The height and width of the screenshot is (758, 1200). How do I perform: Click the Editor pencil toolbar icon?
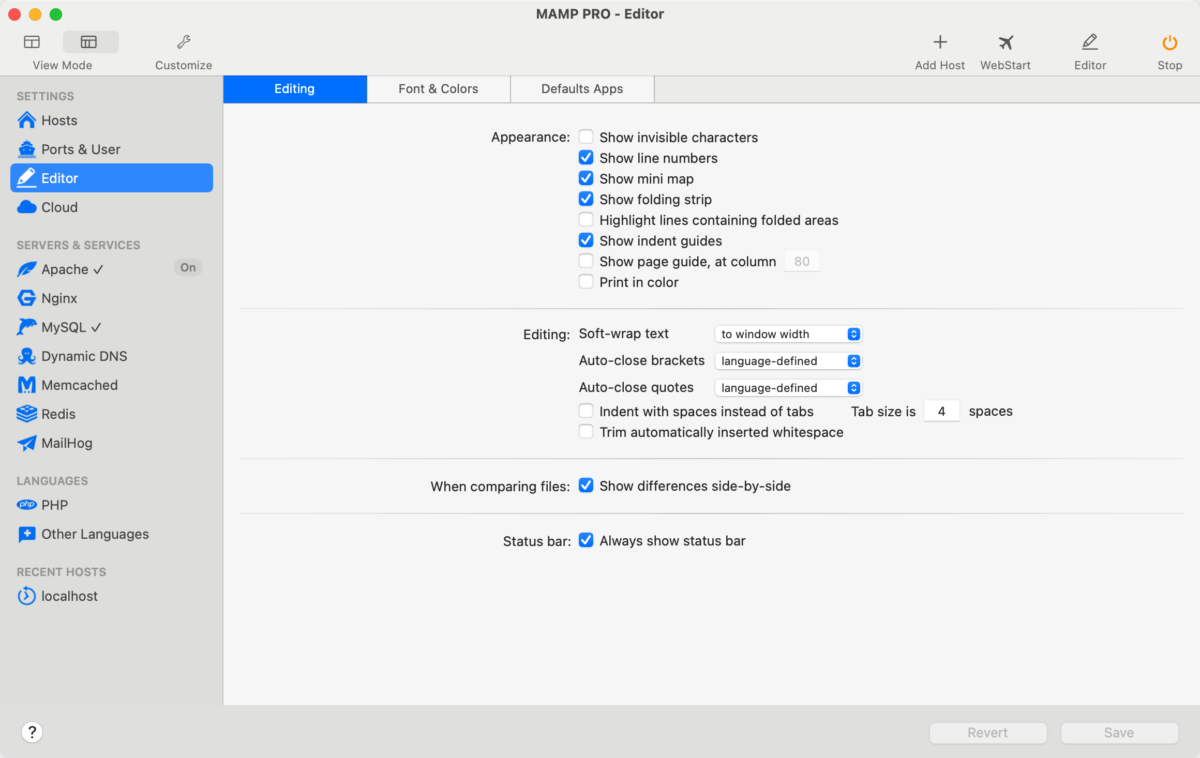[1090, 42]
